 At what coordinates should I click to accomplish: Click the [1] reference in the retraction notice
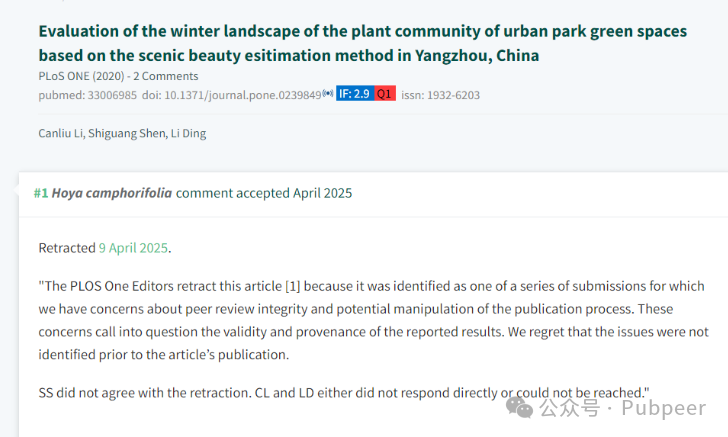[x=292, y=286]
